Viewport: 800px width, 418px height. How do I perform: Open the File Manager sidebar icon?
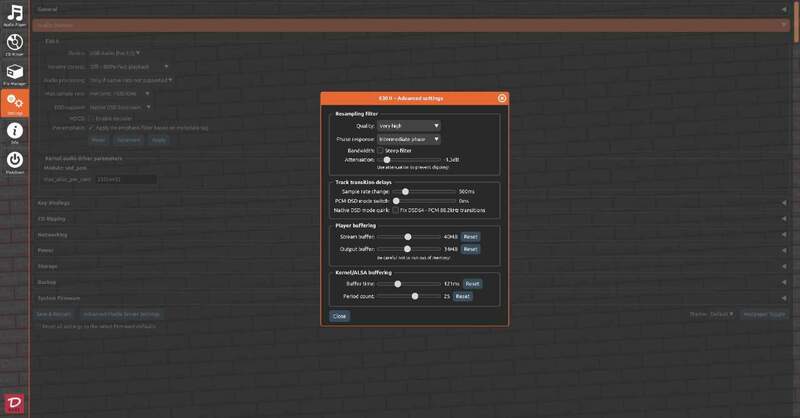(15, 74)
